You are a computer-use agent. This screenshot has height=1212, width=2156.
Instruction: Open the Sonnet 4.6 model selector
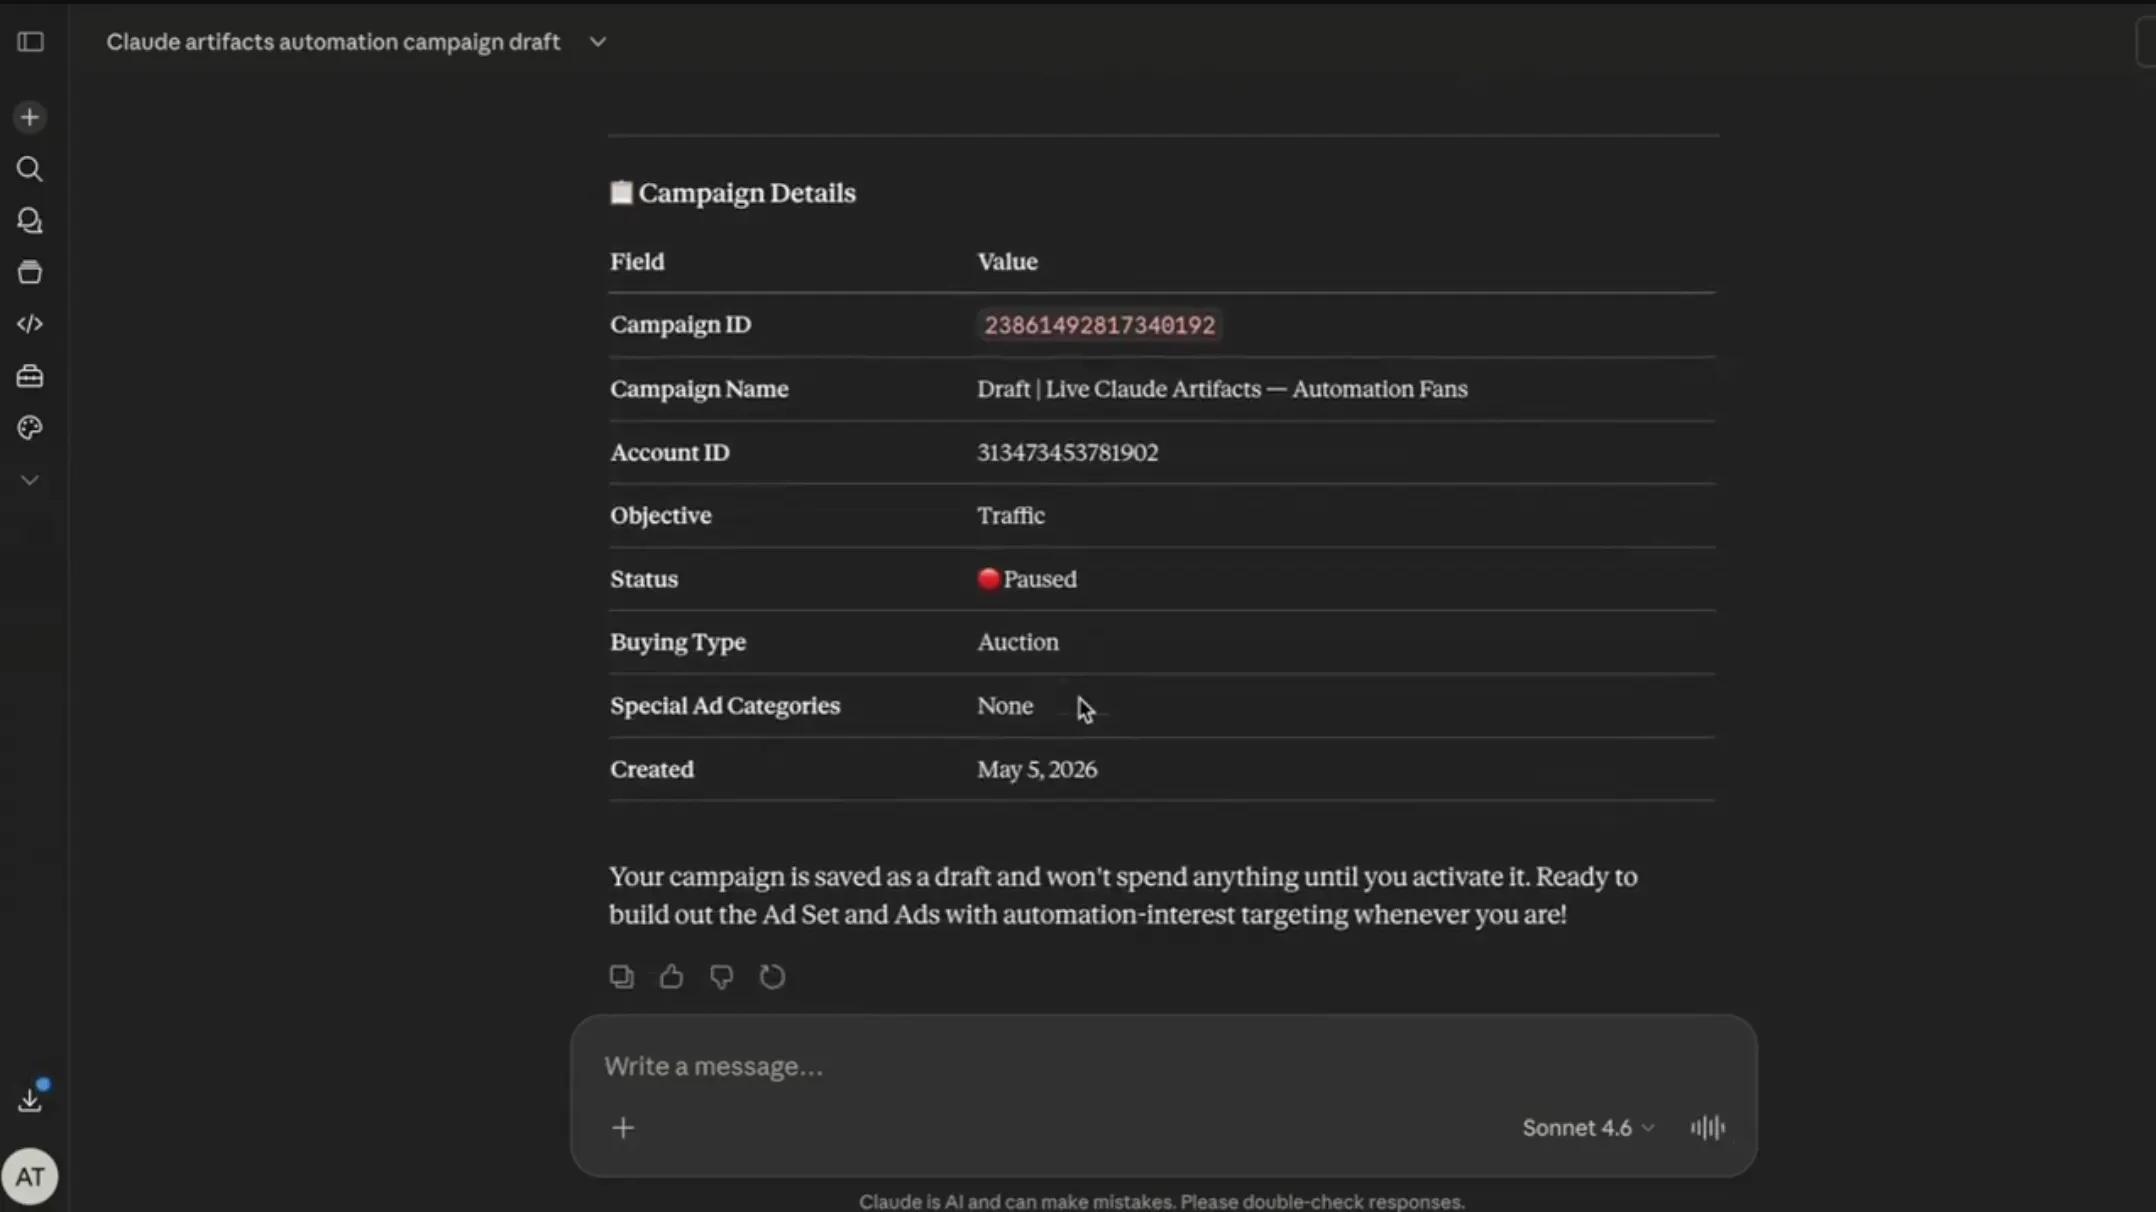tap(1588, 1128)
